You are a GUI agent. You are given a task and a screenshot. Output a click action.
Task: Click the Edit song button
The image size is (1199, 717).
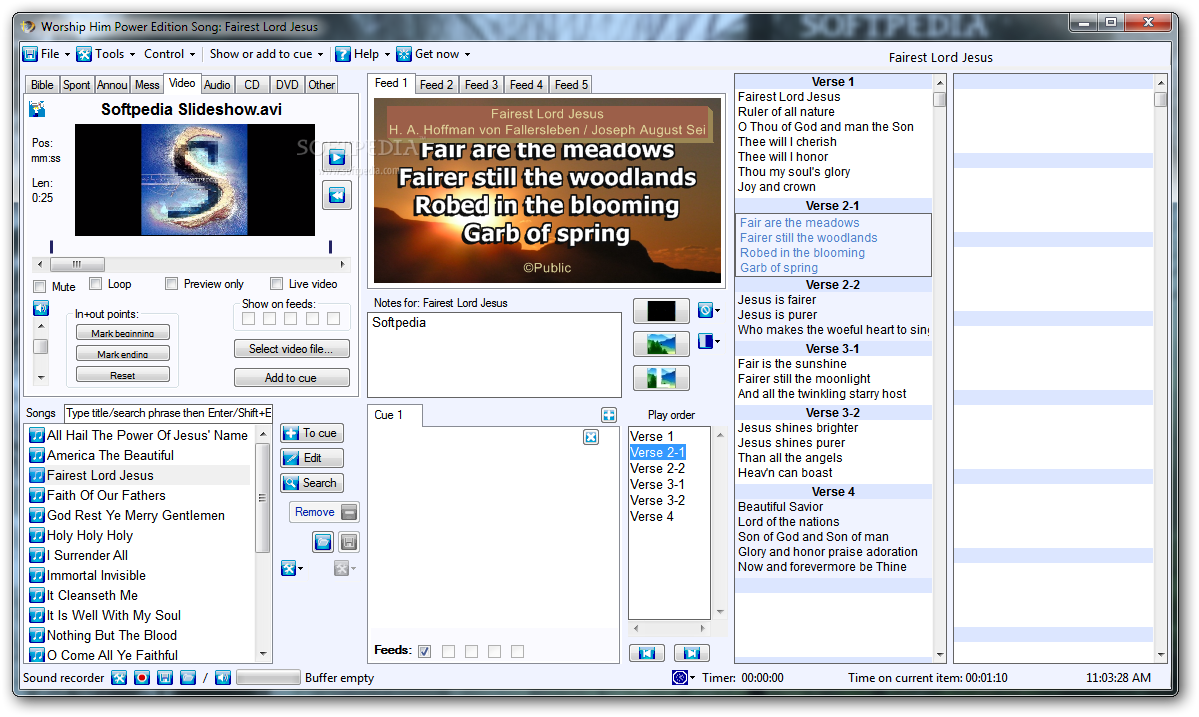point(312,458)
